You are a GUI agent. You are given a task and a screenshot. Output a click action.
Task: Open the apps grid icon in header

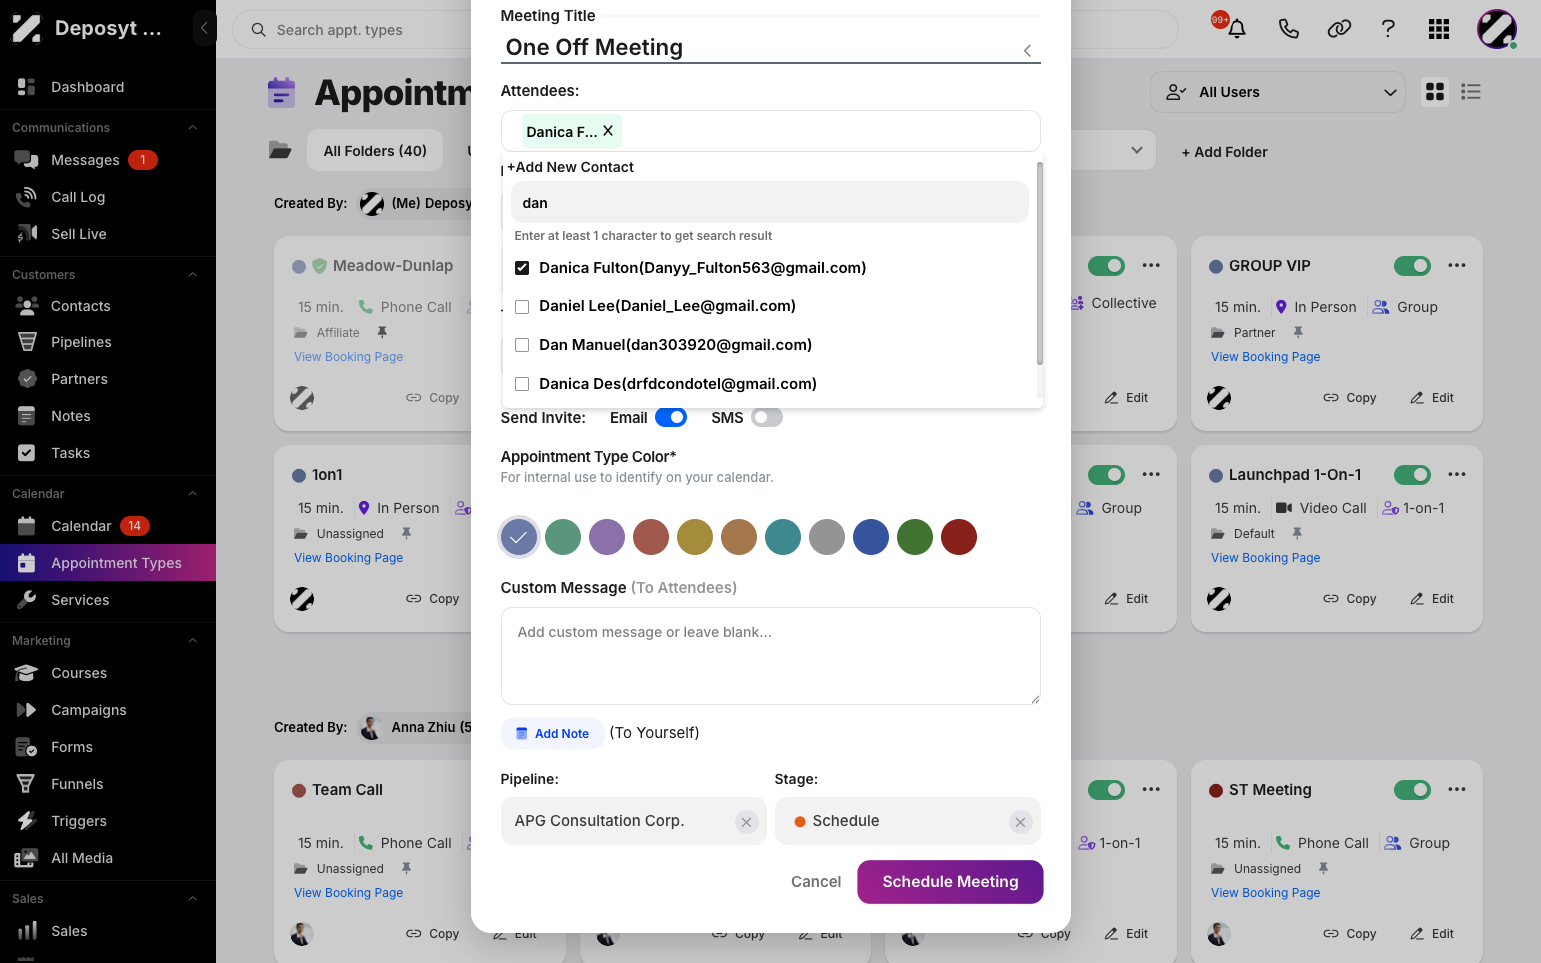point(1439,29)
